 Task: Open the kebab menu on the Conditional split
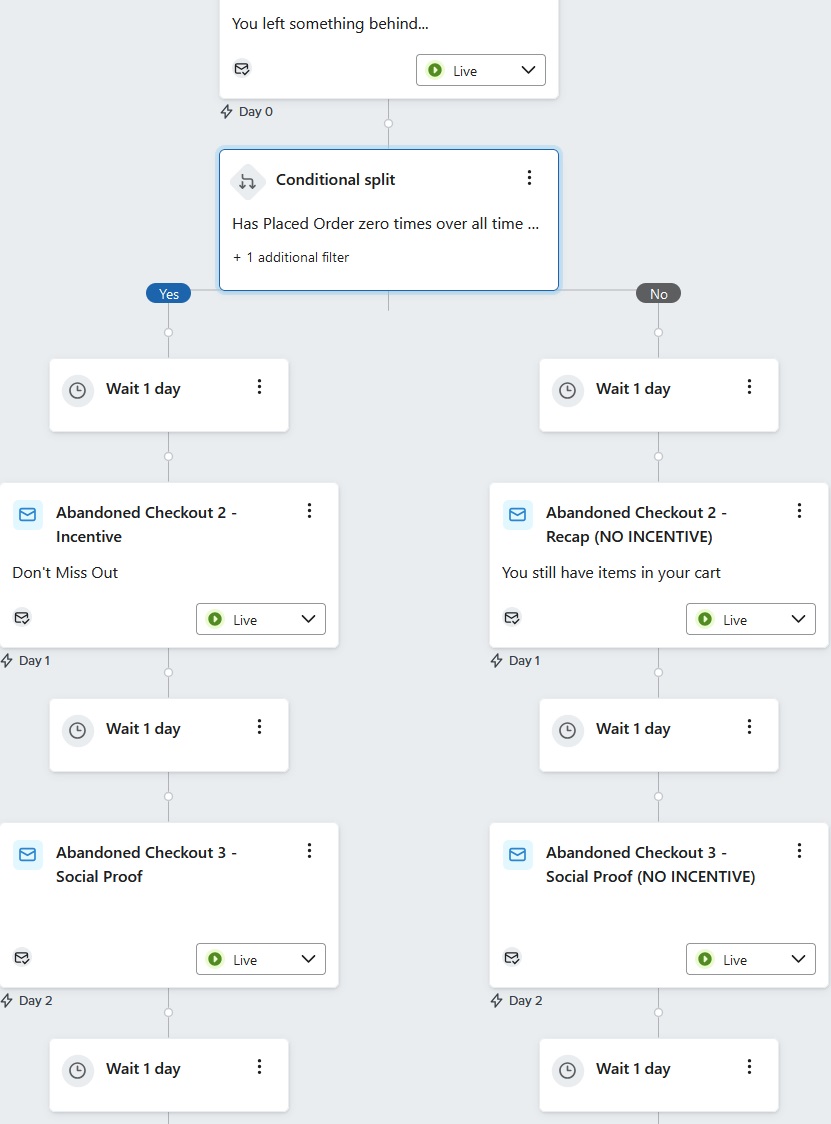tap(530, 177)
